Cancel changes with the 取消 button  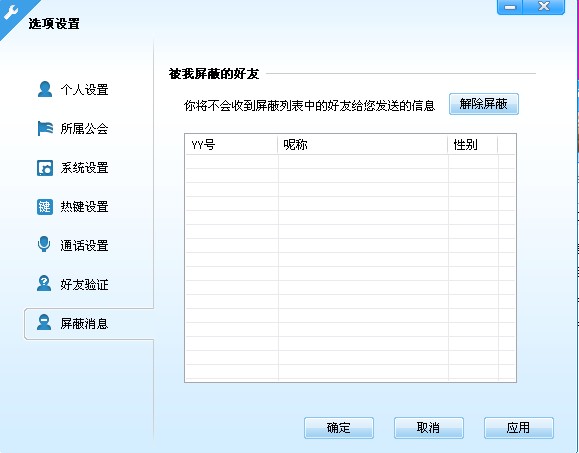pos(428,428)
